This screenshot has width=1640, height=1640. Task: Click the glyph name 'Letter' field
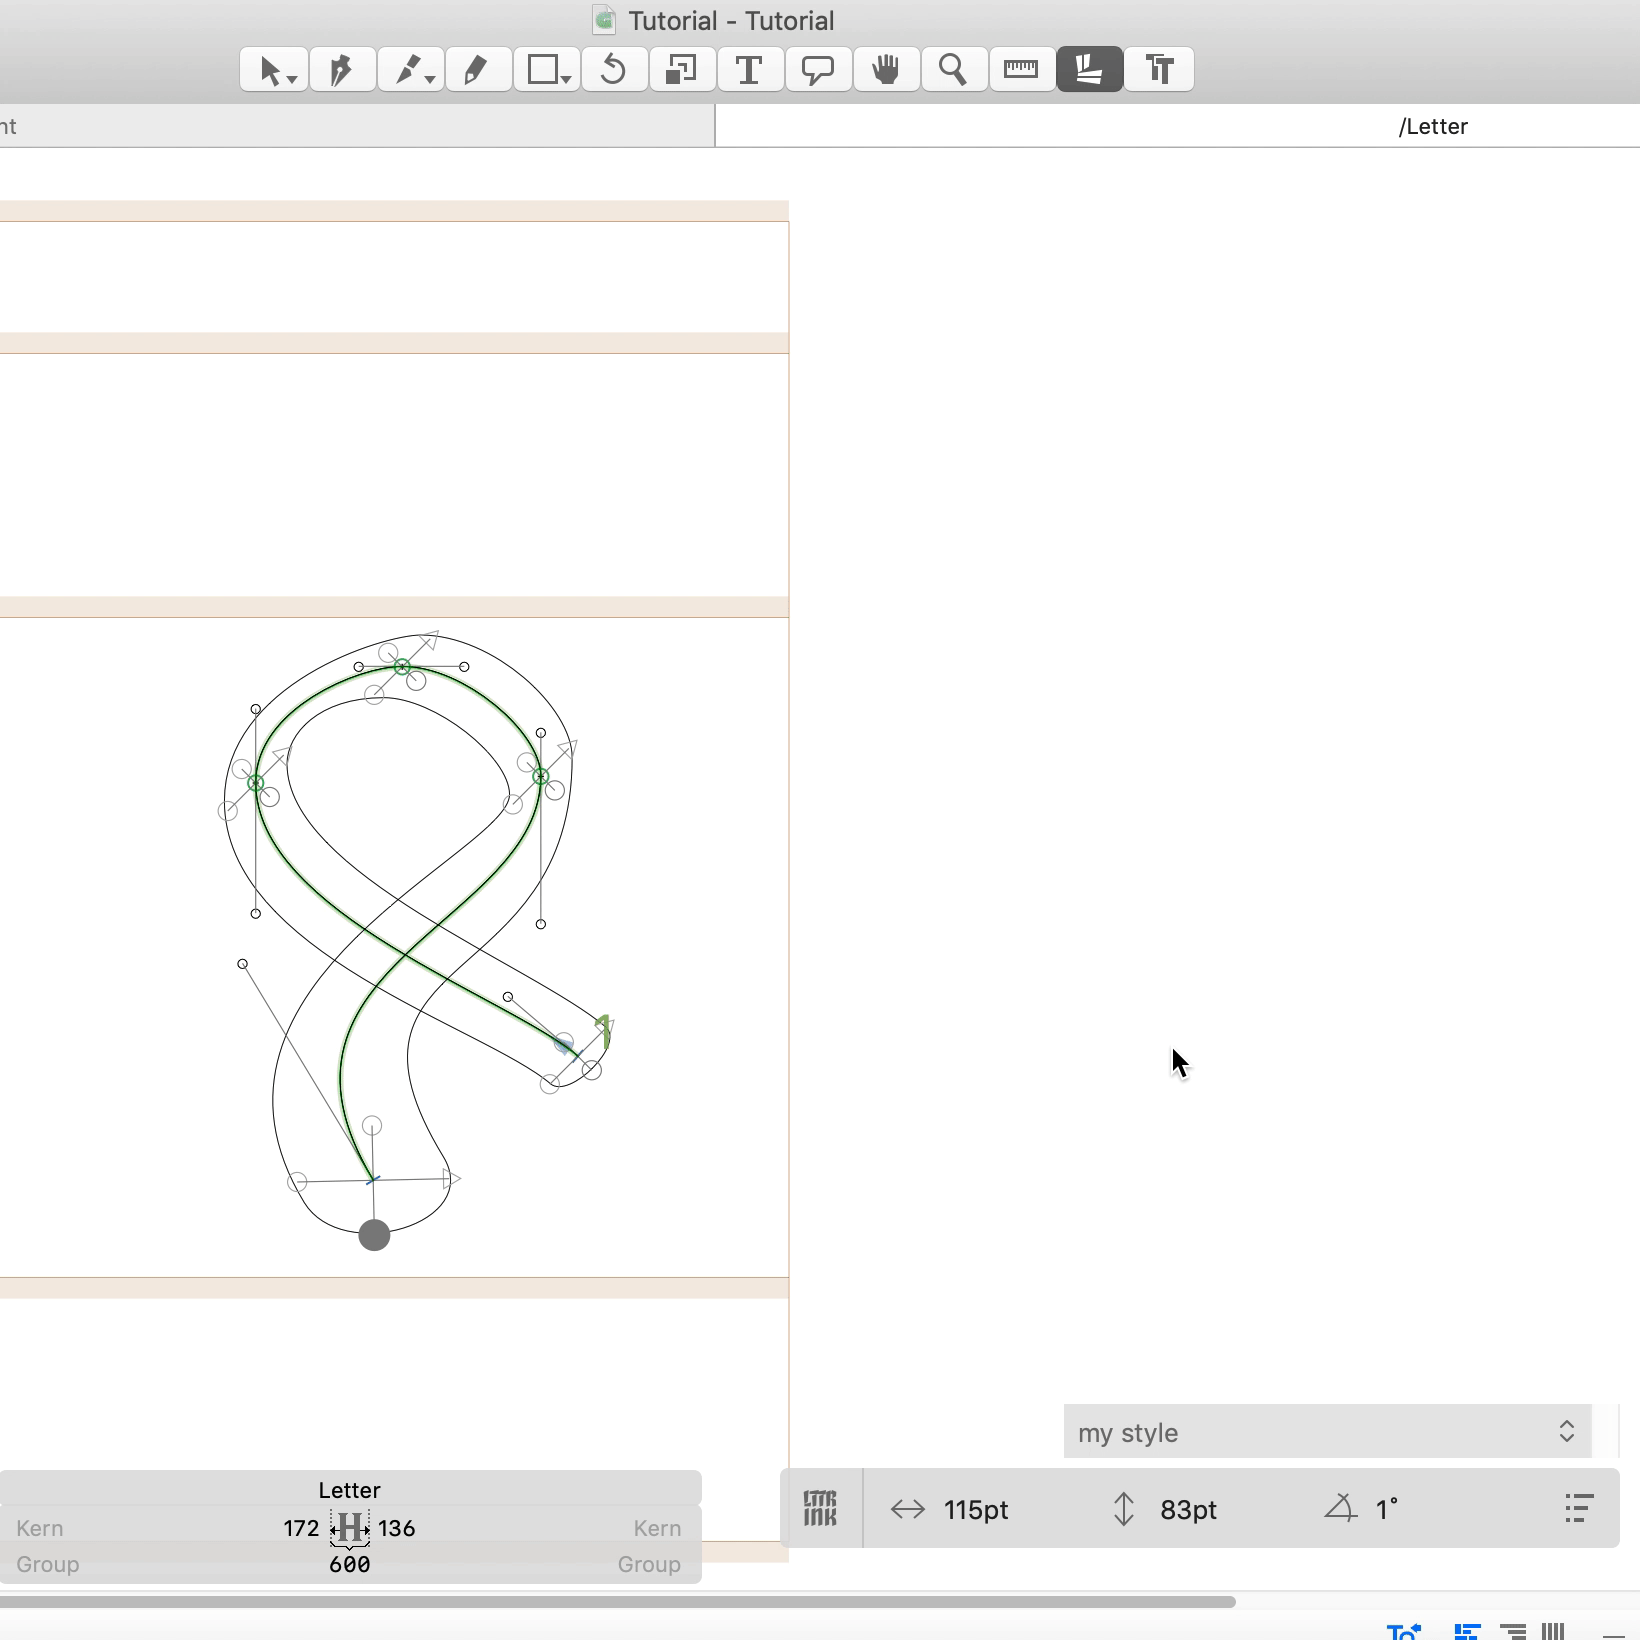coord(350,1490)
